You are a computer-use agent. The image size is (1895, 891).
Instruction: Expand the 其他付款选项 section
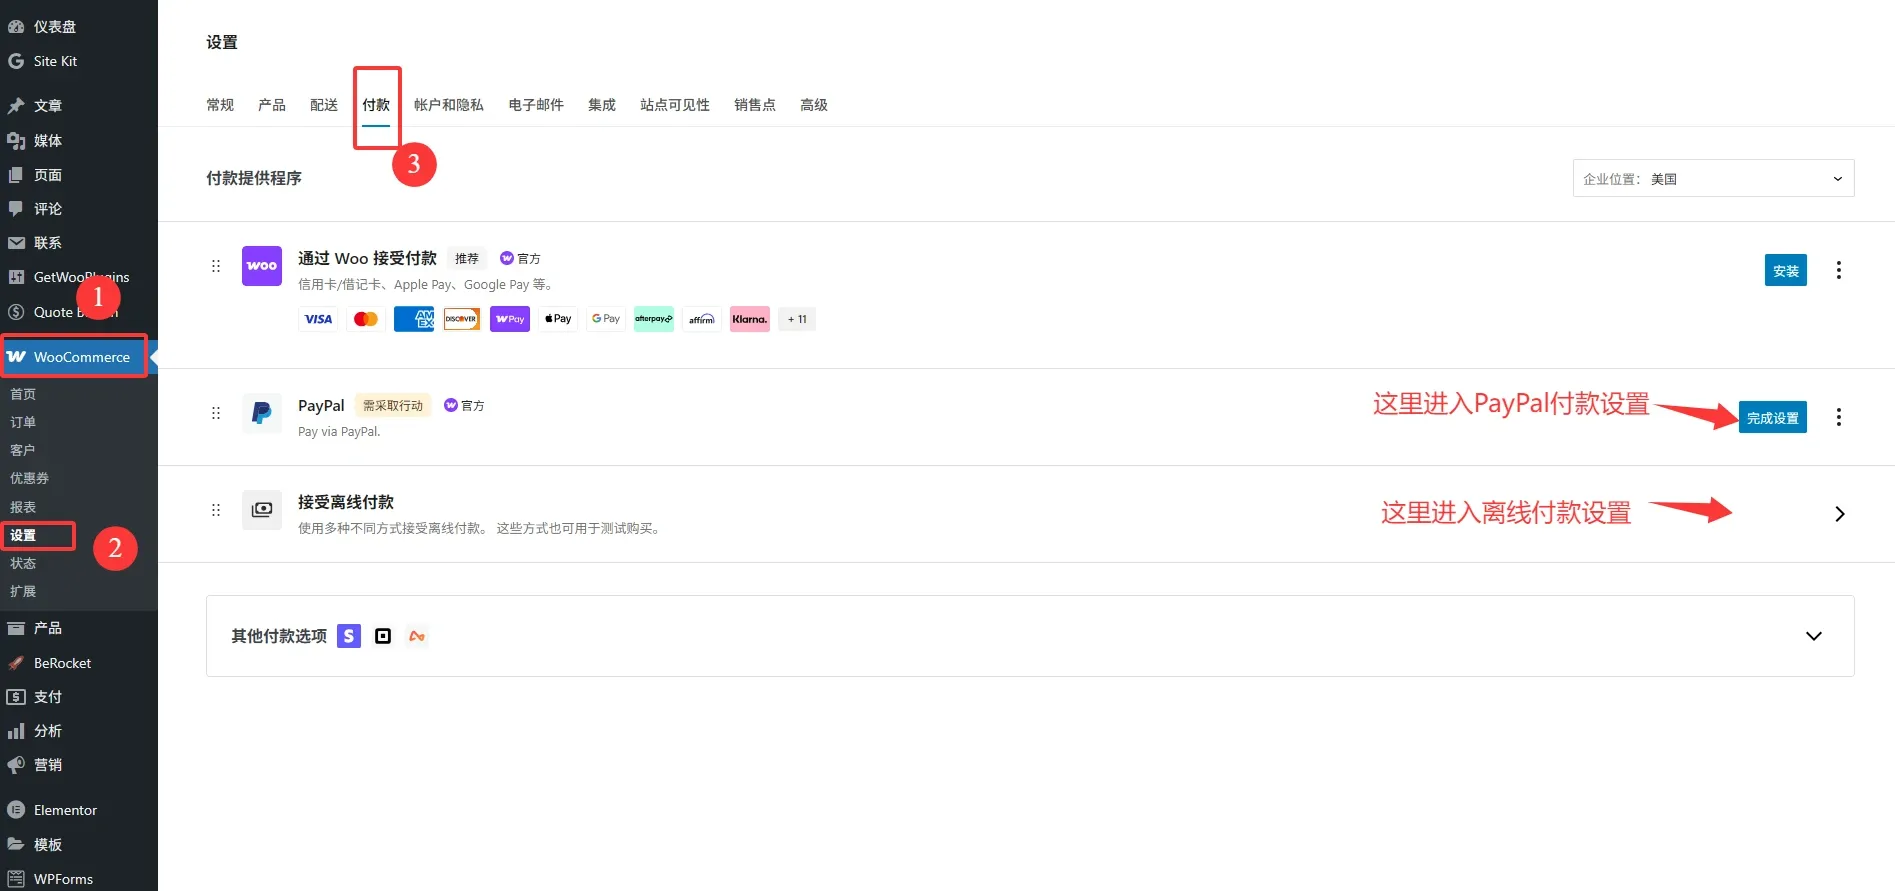point(1813,636)
